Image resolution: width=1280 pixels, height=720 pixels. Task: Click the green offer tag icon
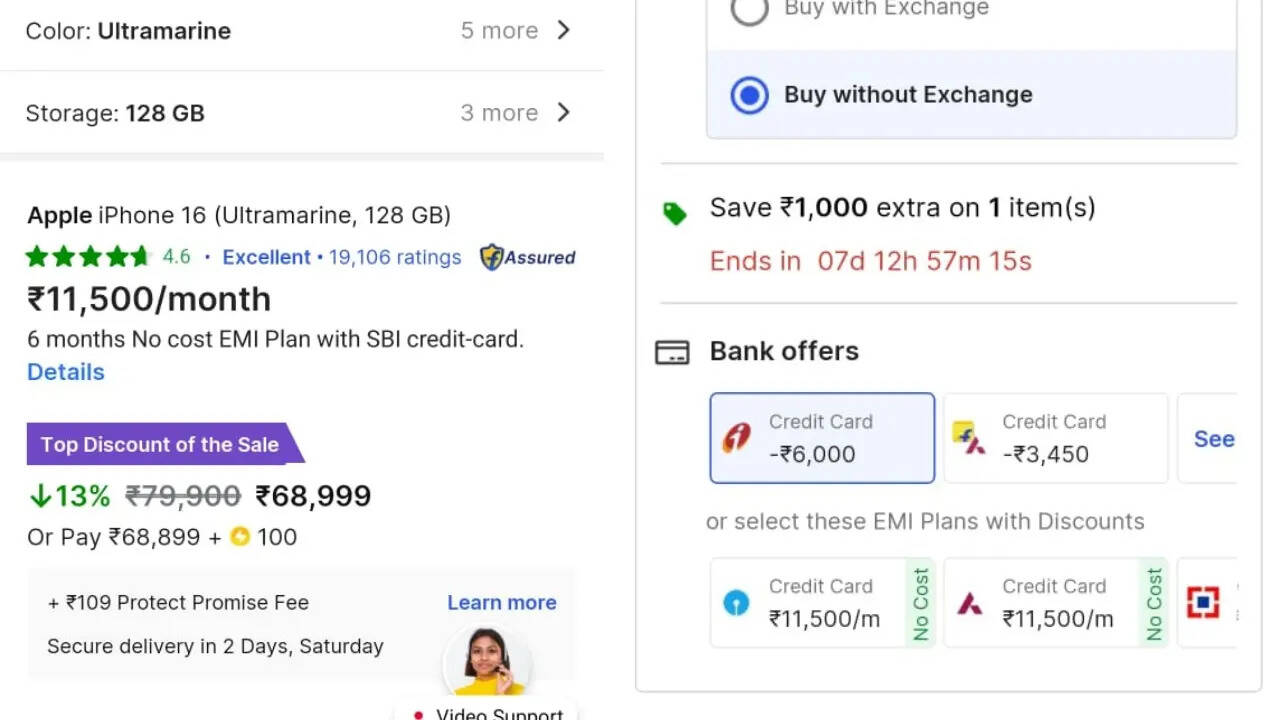[675, 213]
